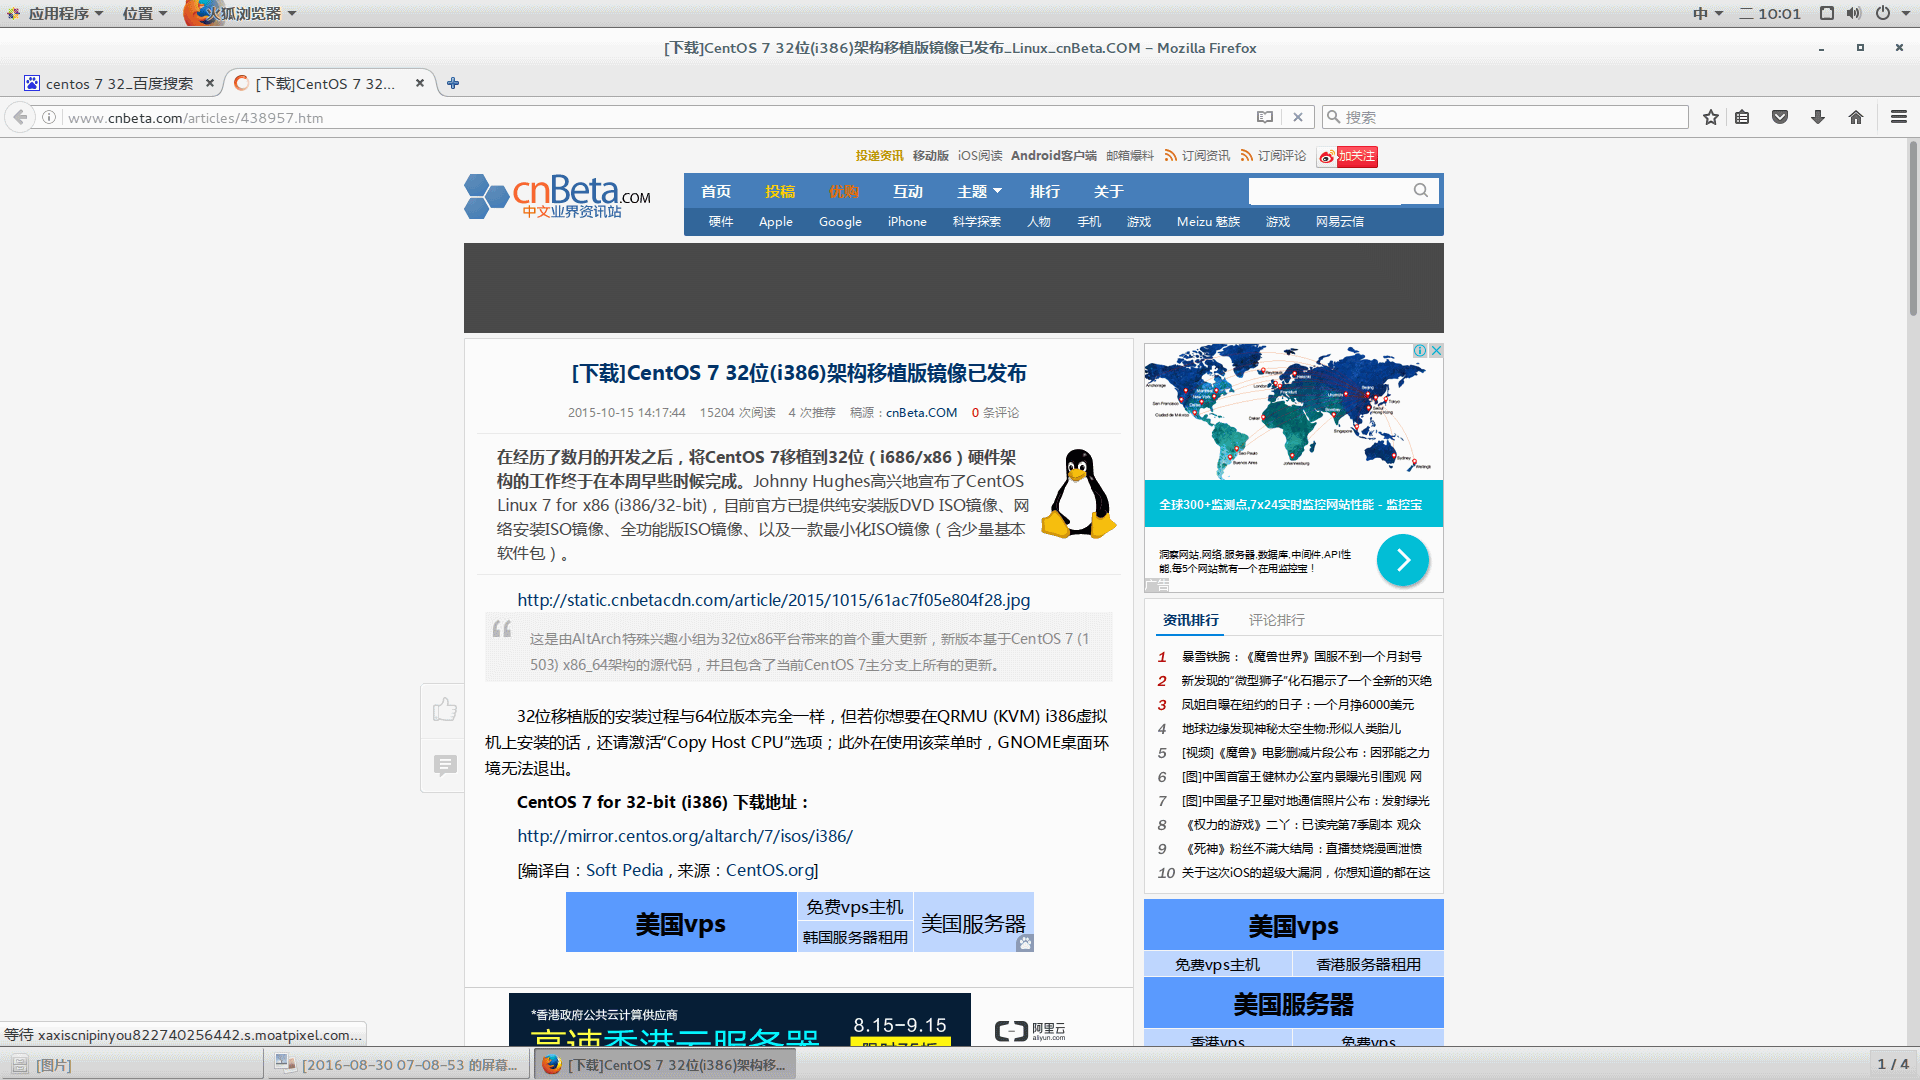Open input method 中 dropdown in panel
The height and width of the screenshot is (1080, 1920).
pyautogui.click(x=1708, y=13)
